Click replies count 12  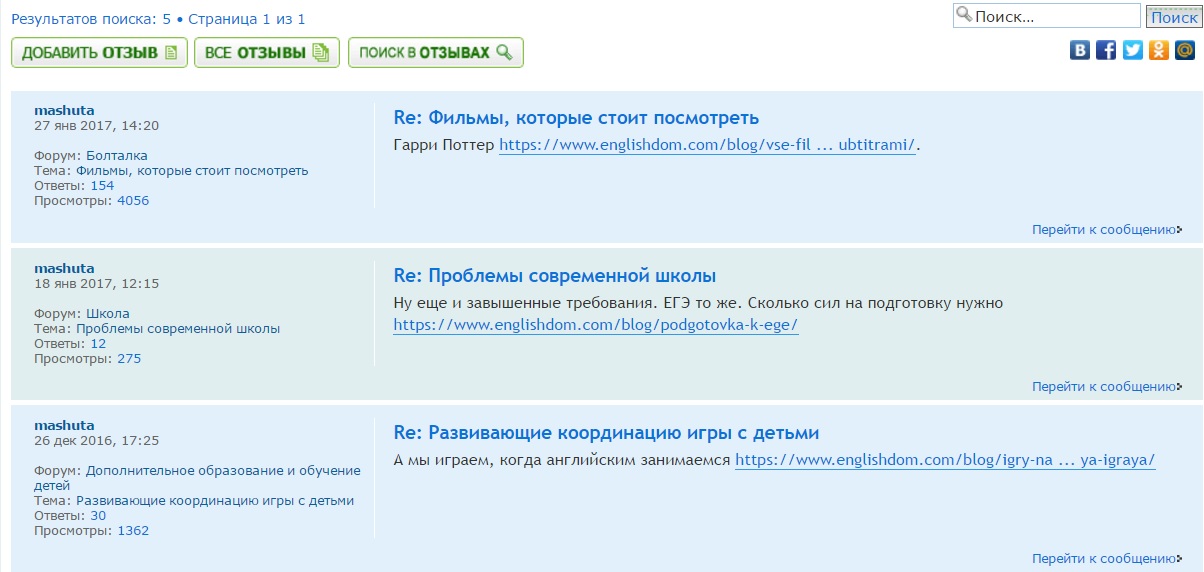point(98,343)
